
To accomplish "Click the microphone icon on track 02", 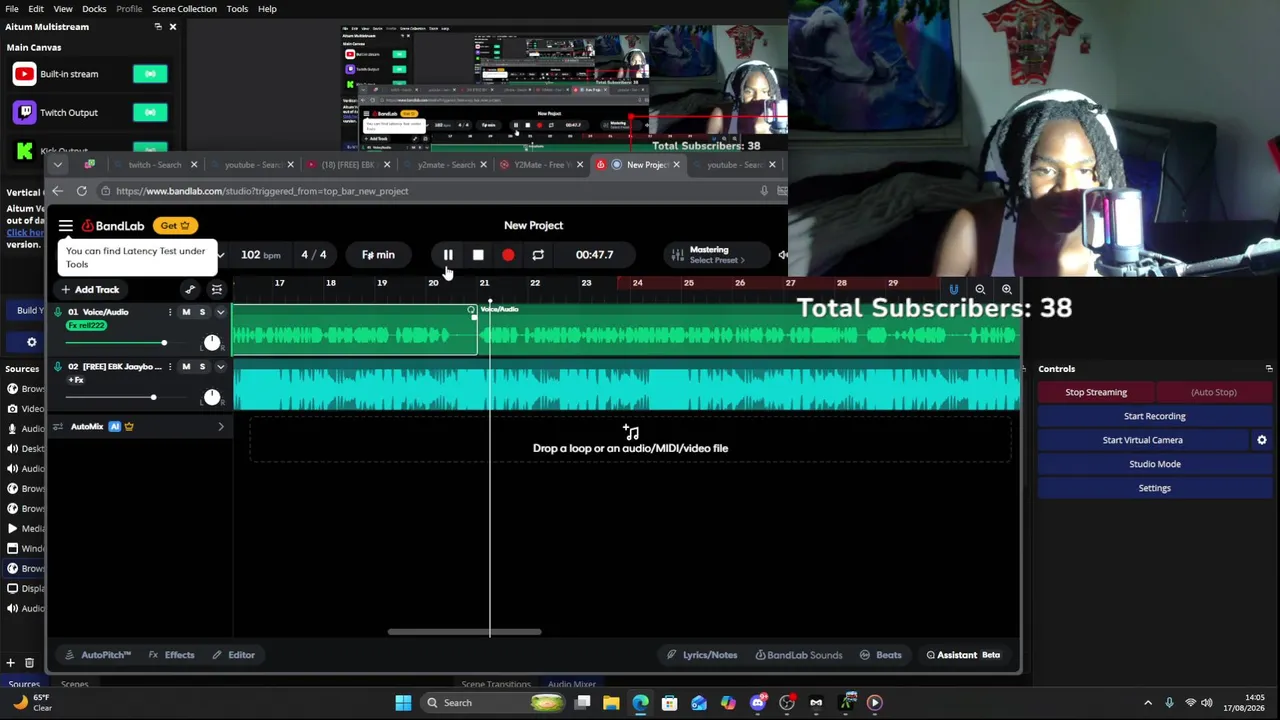I will [58, 367].
